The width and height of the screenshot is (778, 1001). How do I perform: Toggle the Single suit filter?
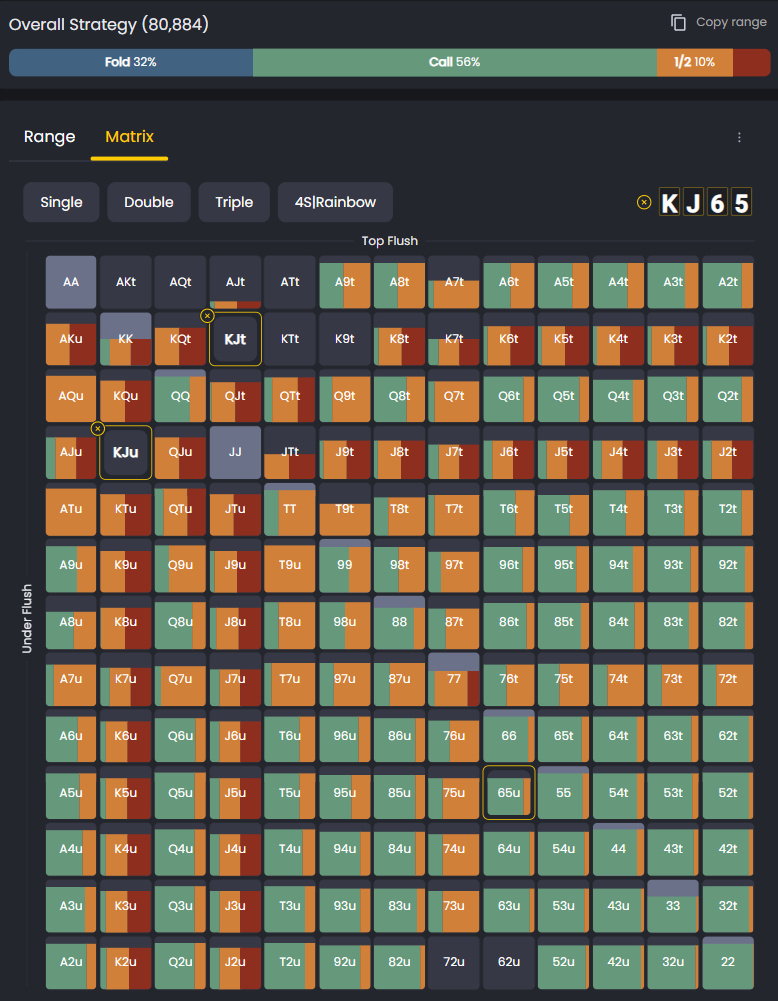coord(61,202)
